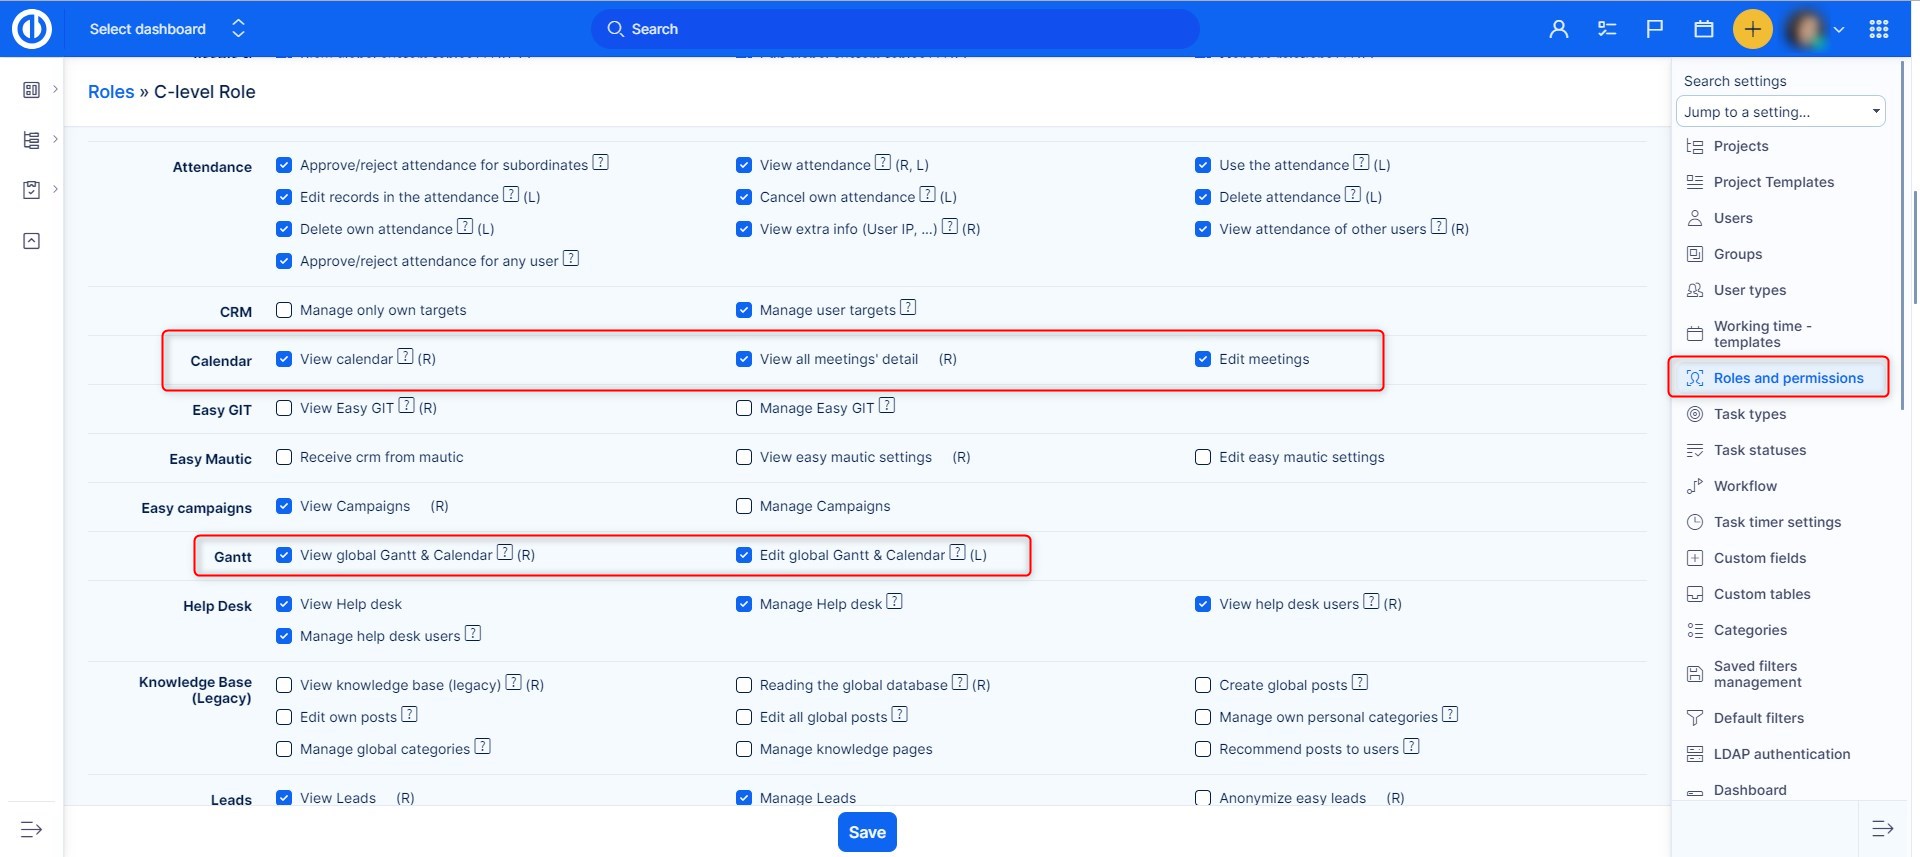Open the Jump to a setting dropdown
The image size is (1920, 857).
click(1780, 112)
